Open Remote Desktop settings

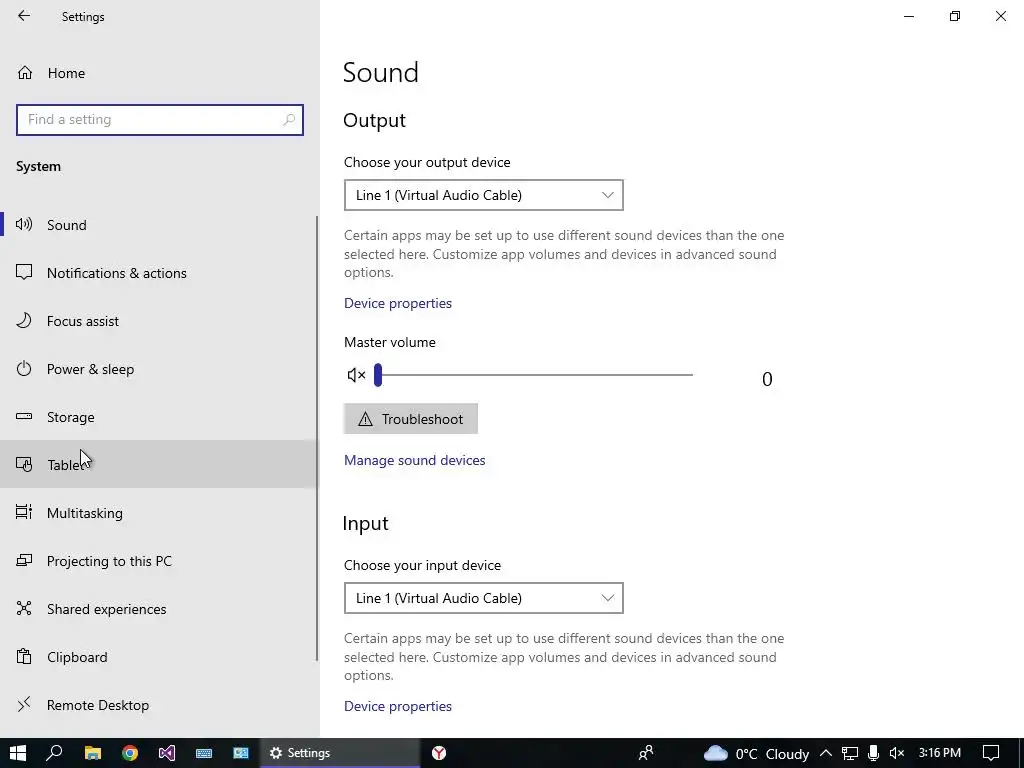tap(158, 705)
